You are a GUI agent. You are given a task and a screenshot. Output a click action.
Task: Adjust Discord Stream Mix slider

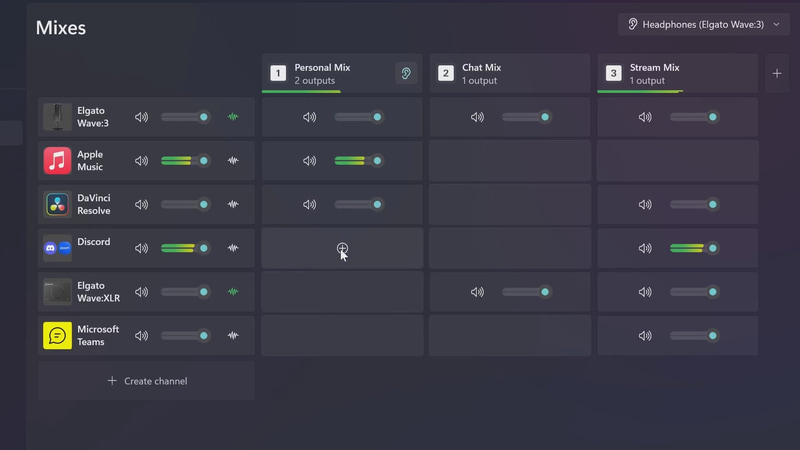click(x=694, y=248)
